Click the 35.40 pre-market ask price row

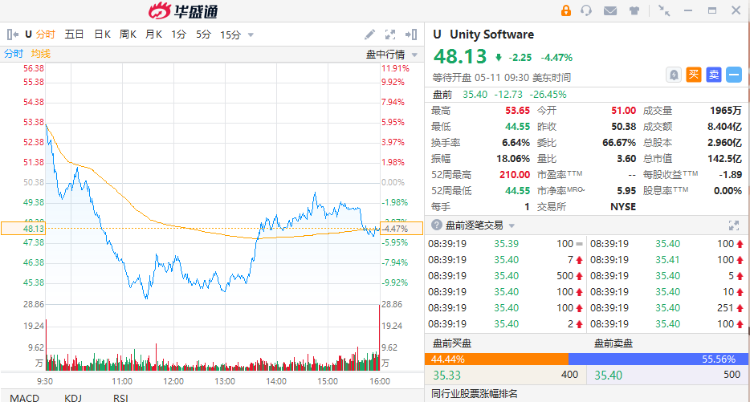tap(667, 375)
